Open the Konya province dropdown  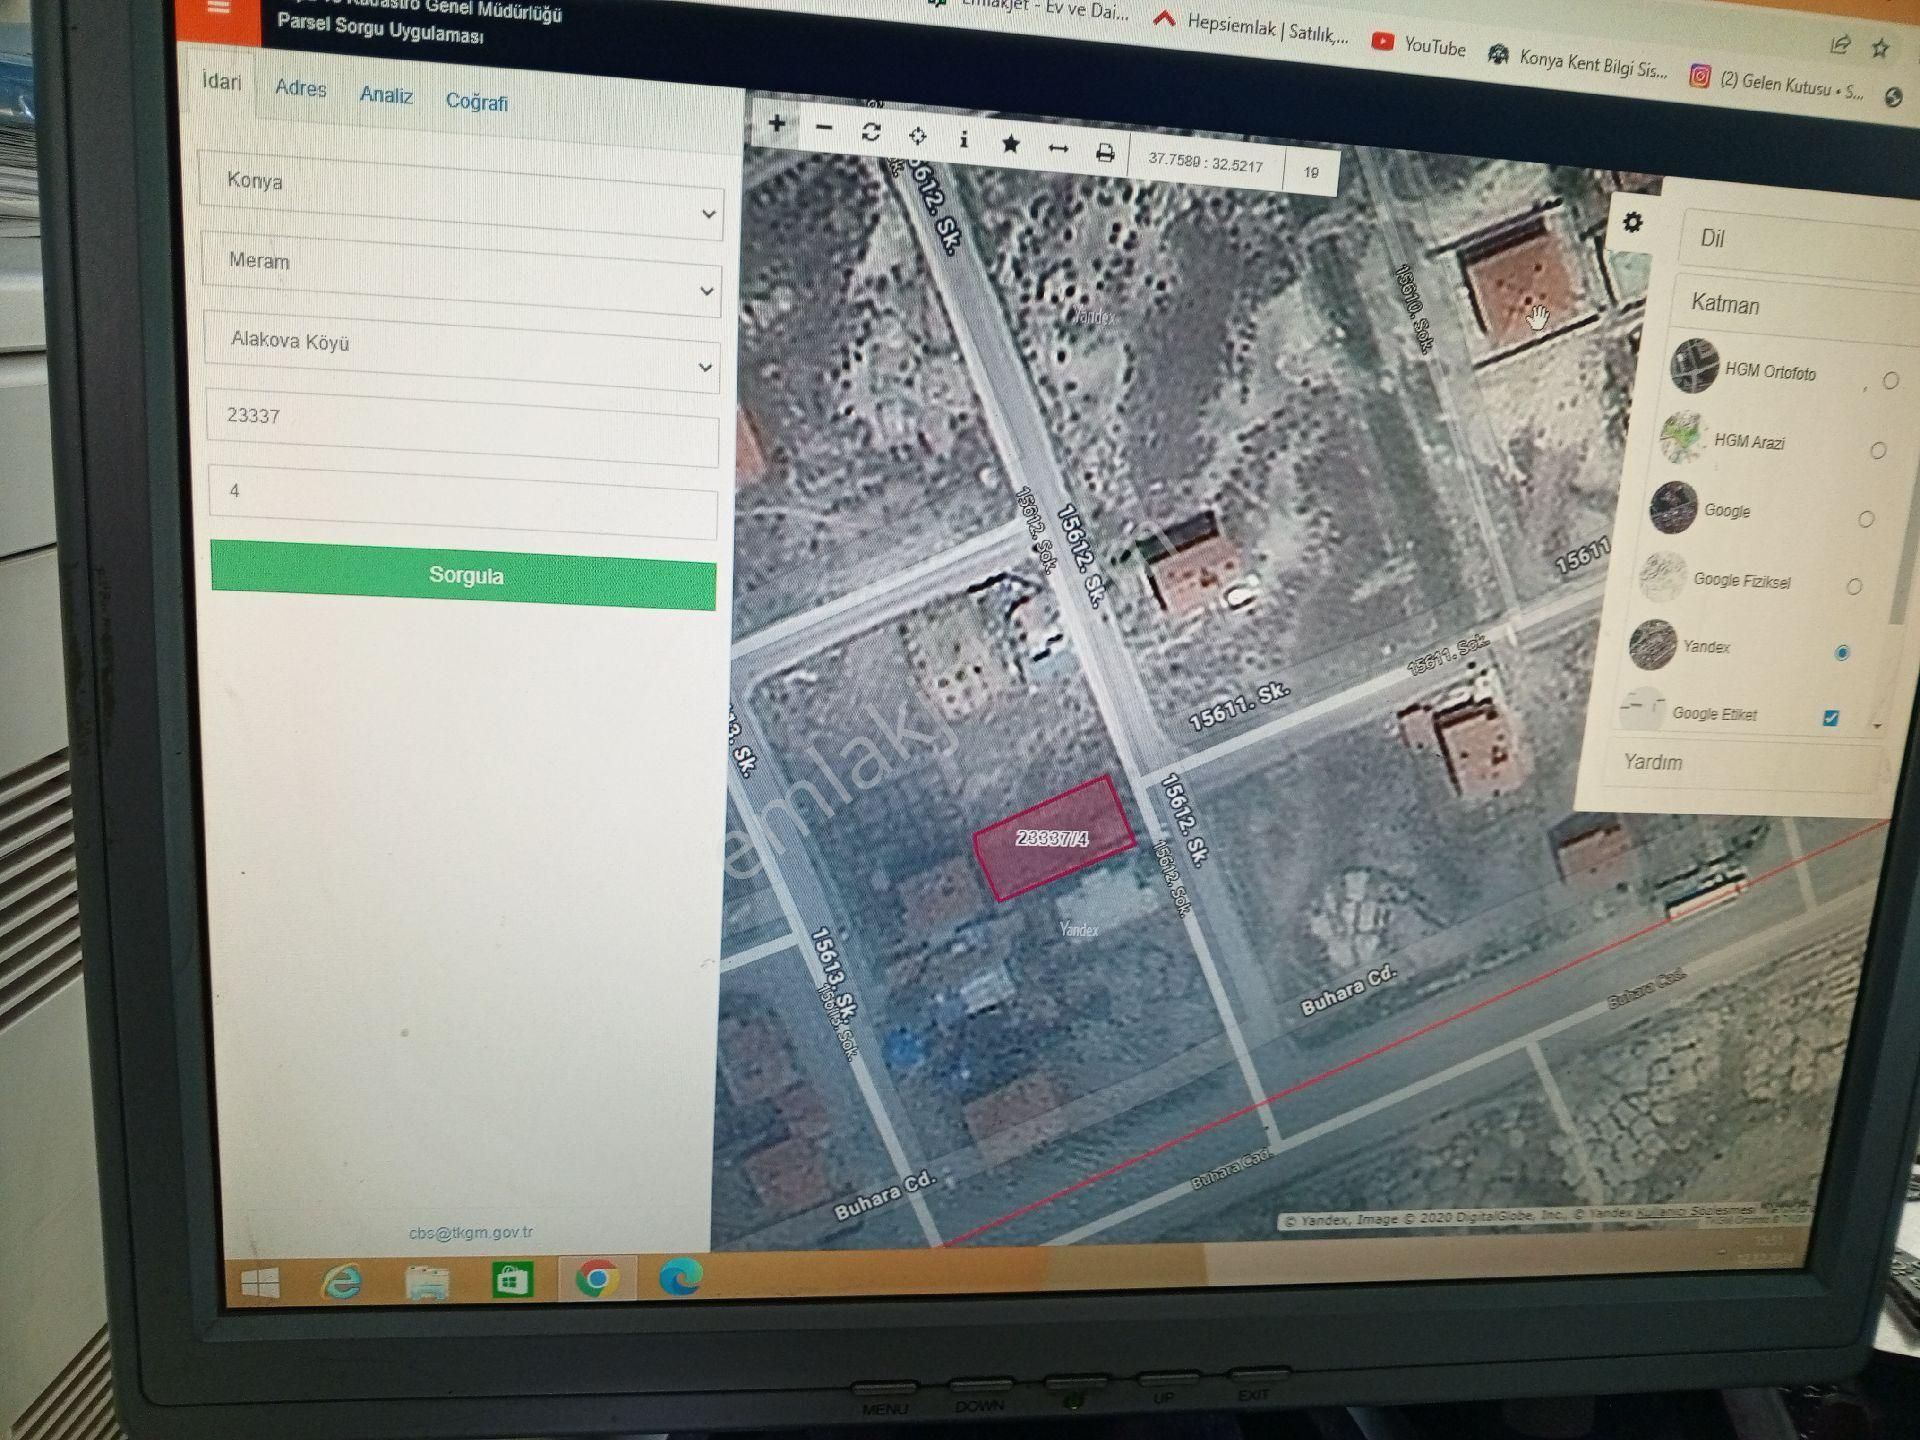coord(461,195)
